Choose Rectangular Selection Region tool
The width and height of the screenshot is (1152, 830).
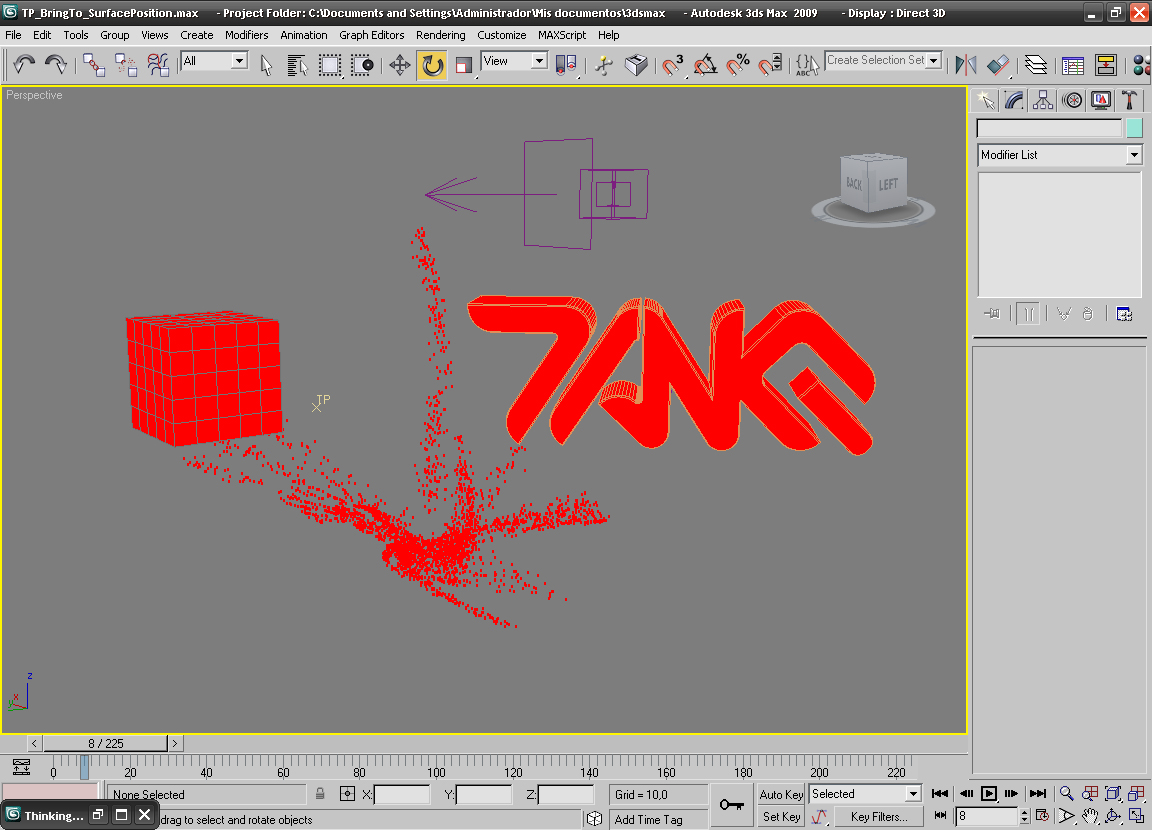330,65
